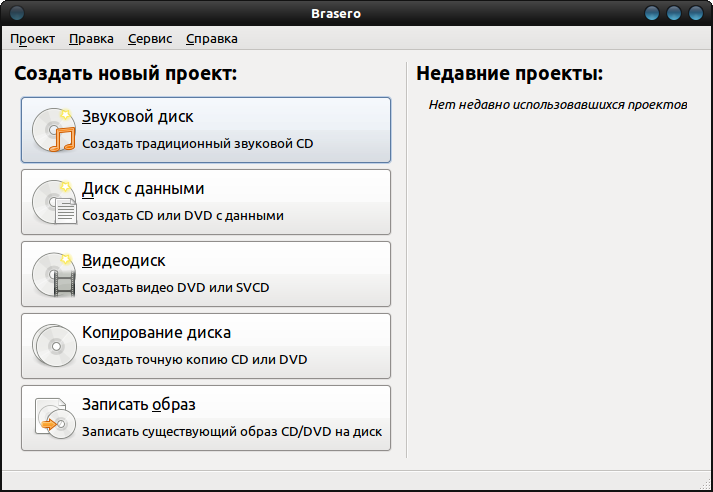Screen dimensions: 713x492
Task: Click the window menu icon in title bar left
Action: click(17, 13)
